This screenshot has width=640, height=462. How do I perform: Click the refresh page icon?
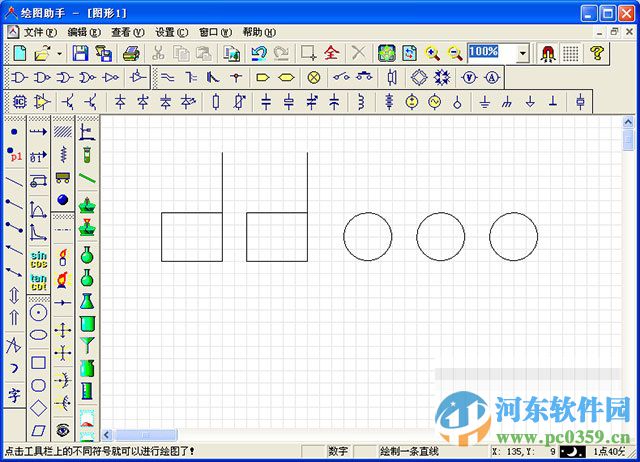(410, 53)
